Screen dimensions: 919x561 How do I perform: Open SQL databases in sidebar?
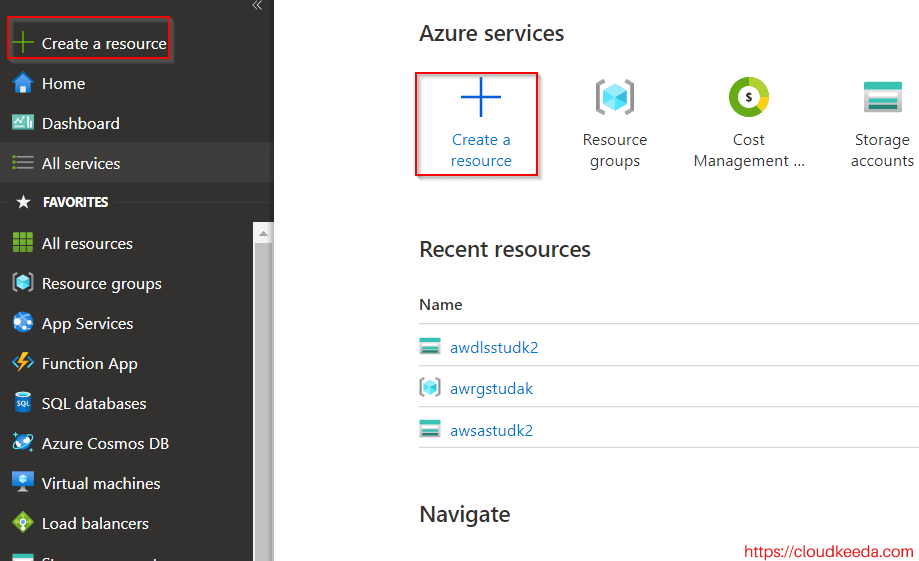[94, 403]
